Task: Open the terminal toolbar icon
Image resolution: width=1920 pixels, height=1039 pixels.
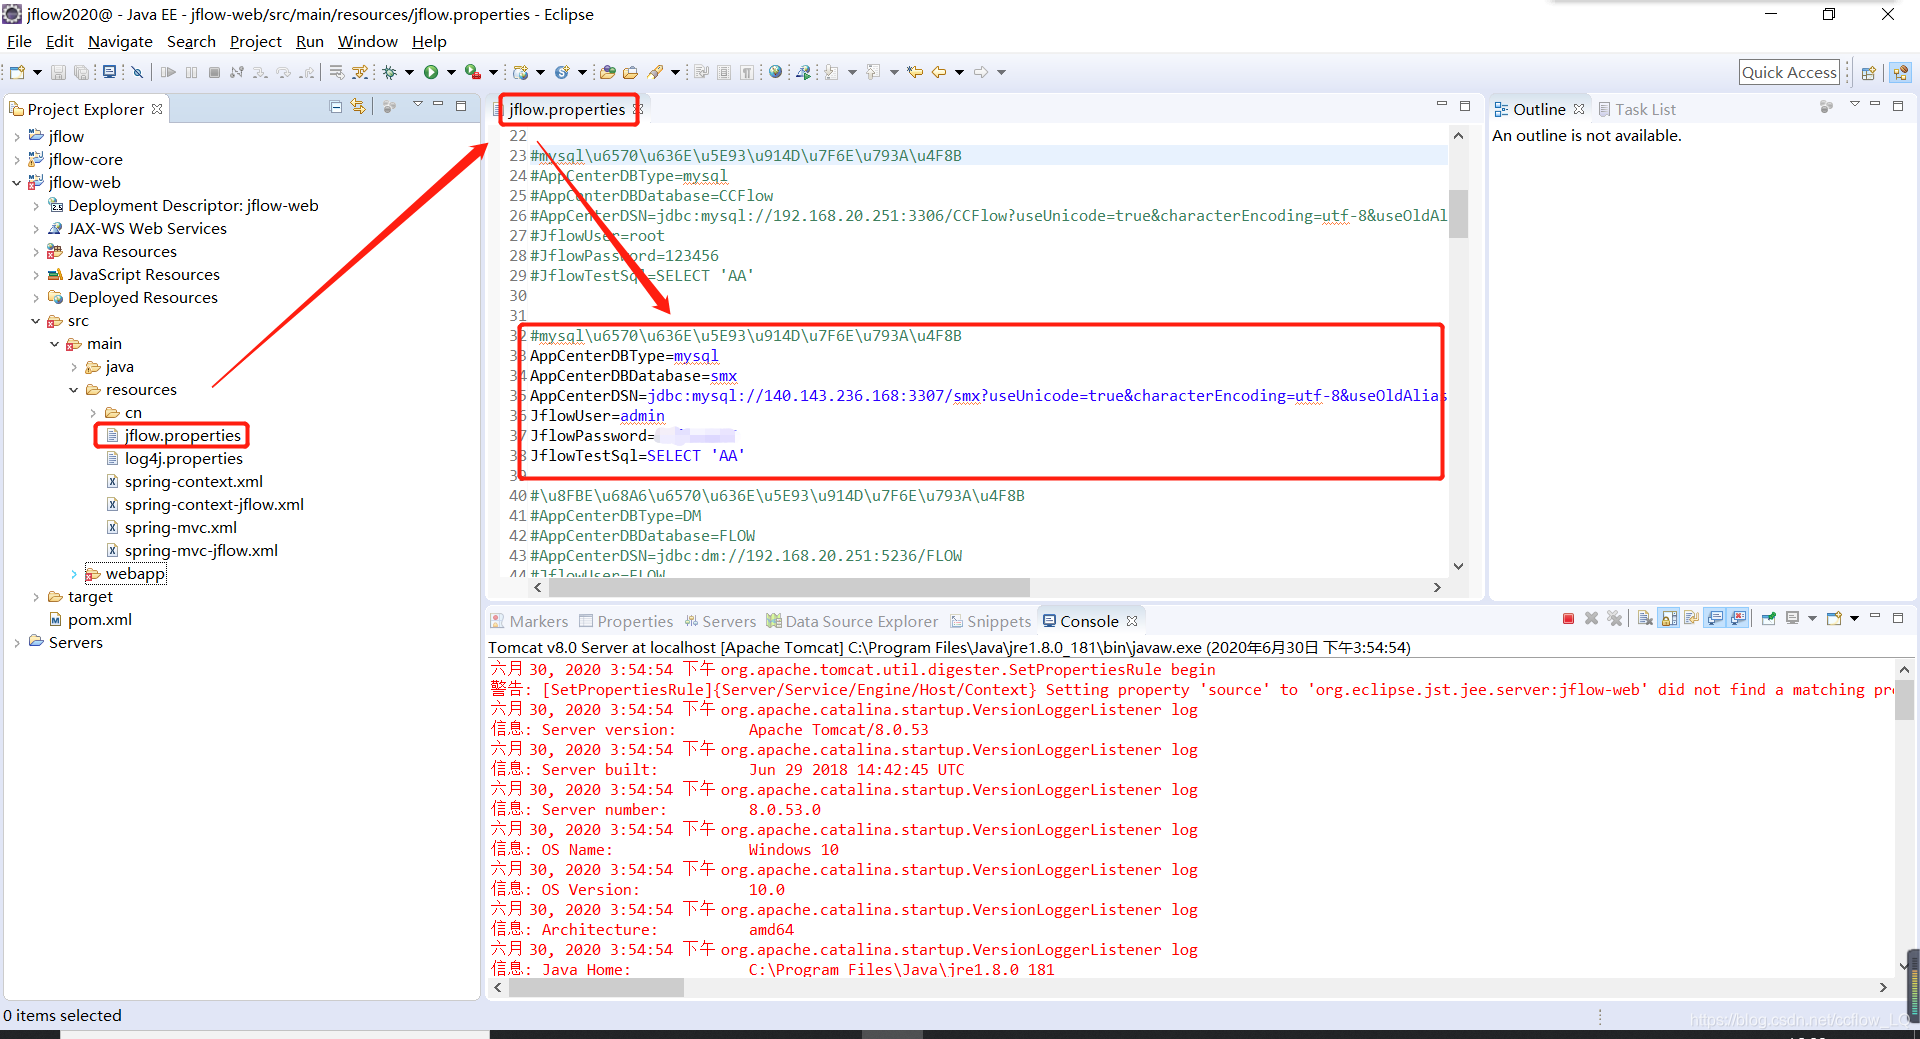Action: pos(110,72)
